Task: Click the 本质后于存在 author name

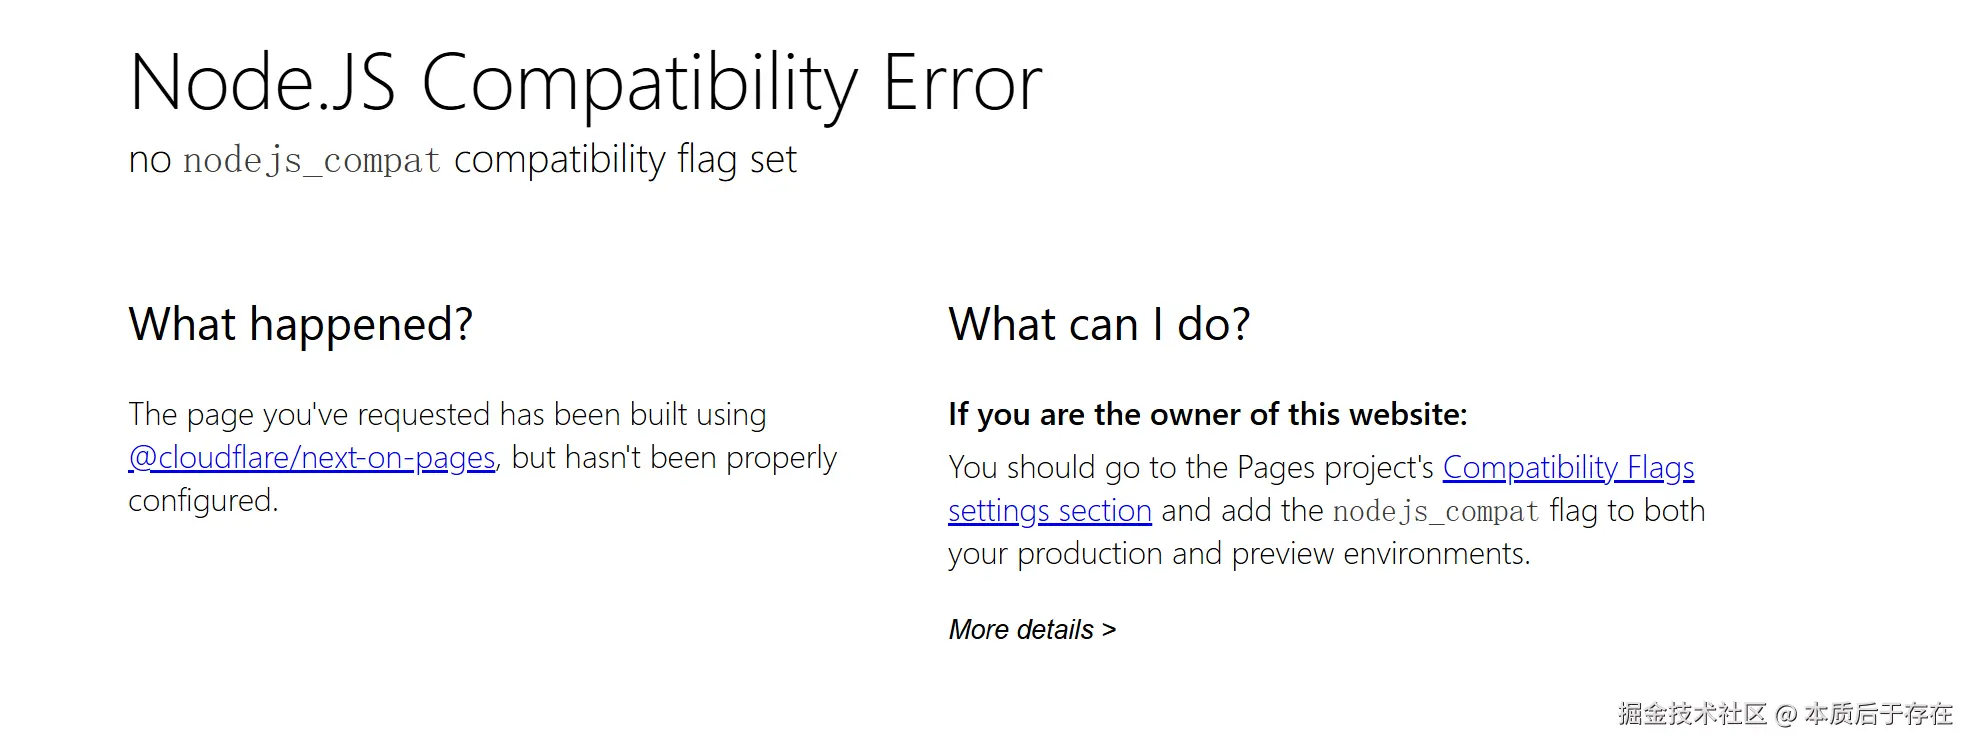Action: (x=1878, y=713)
